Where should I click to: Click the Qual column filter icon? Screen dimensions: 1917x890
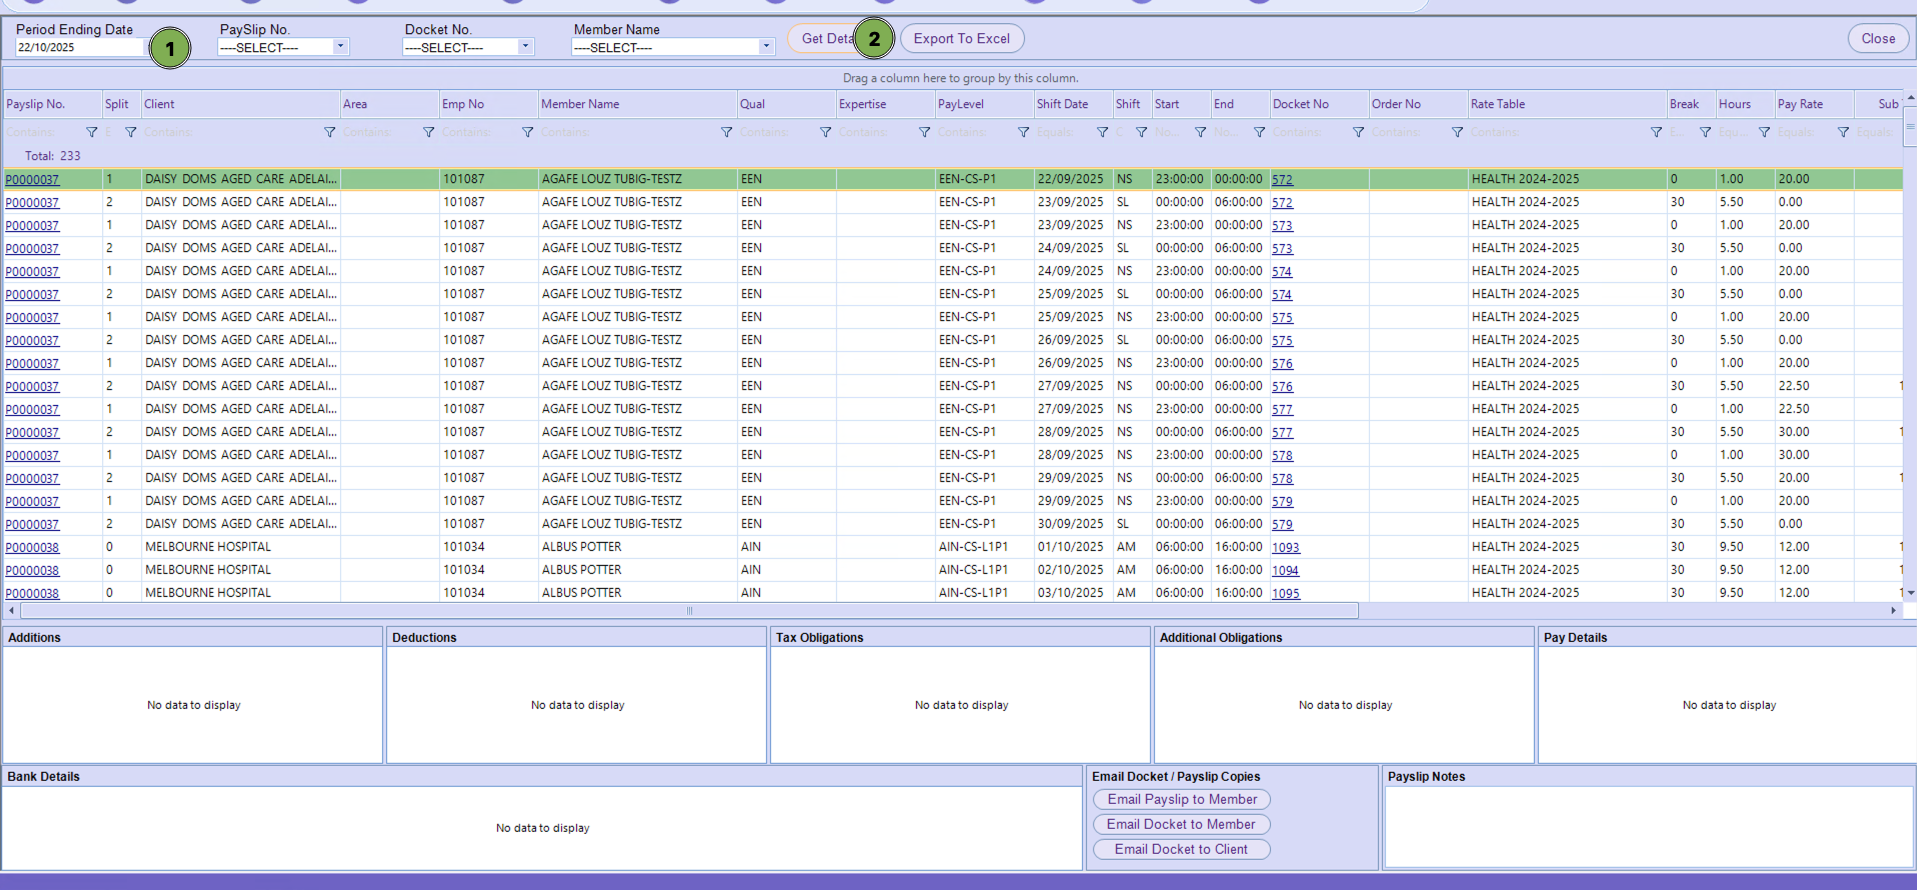tap(825, 132)
